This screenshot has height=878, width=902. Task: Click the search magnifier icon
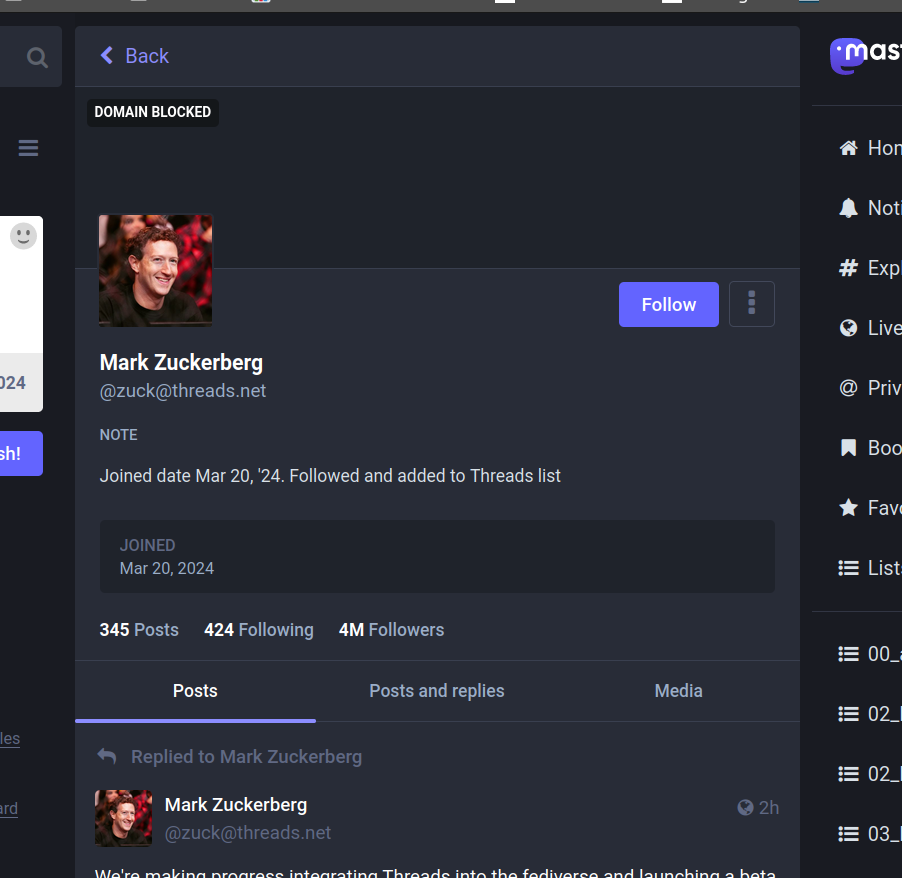37,57
